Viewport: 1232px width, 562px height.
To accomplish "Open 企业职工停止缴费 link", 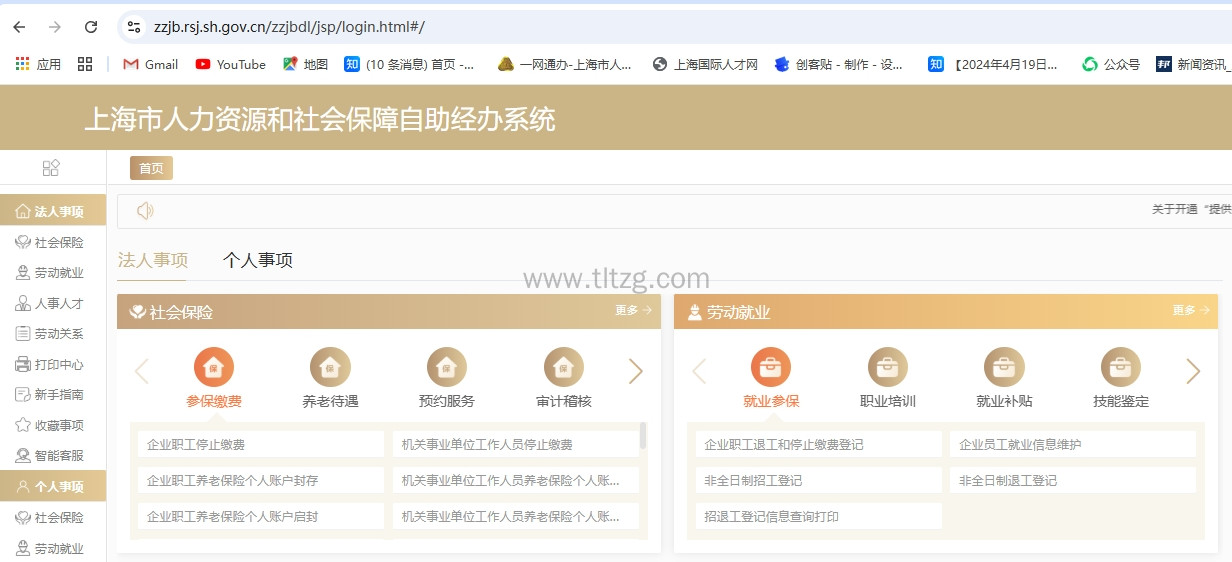I will pyautogui.click(x=196, y=445).
